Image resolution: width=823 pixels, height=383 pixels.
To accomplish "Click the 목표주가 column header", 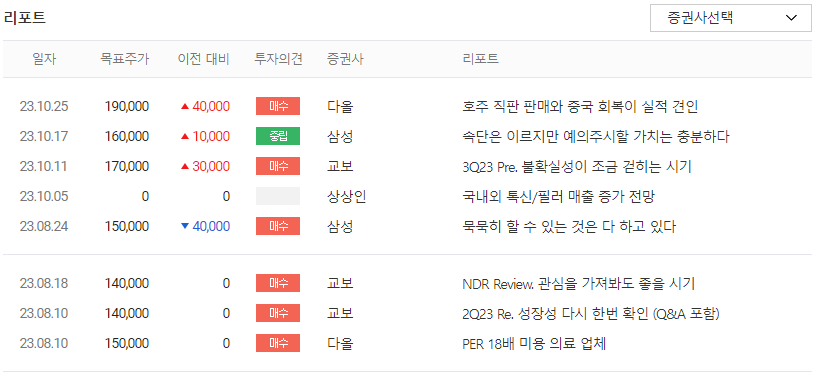I will [x=124, y=59].
